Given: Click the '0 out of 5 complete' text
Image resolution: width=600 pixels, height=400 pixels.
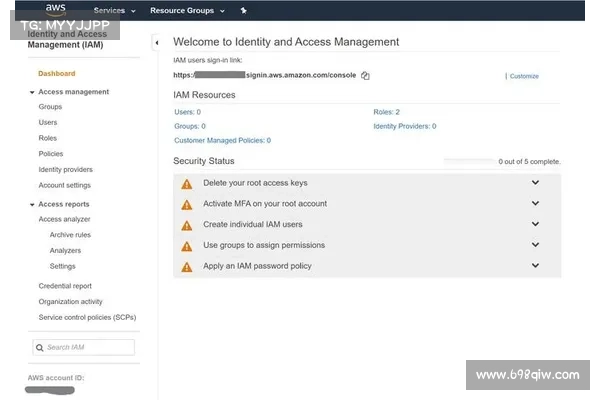Looking at the screenshot, I should [529, 162].
